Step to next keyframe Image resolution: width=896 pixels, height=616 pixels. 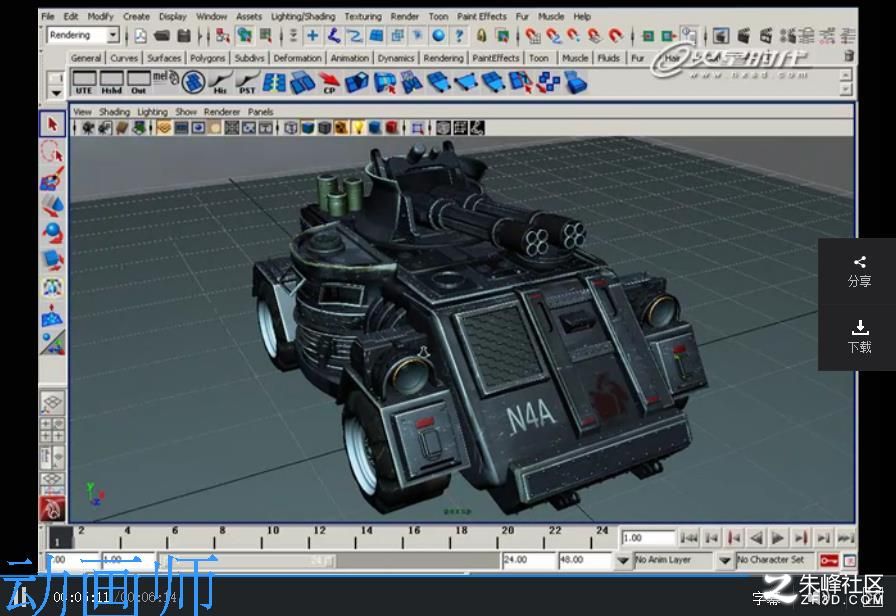click(801, 538)
